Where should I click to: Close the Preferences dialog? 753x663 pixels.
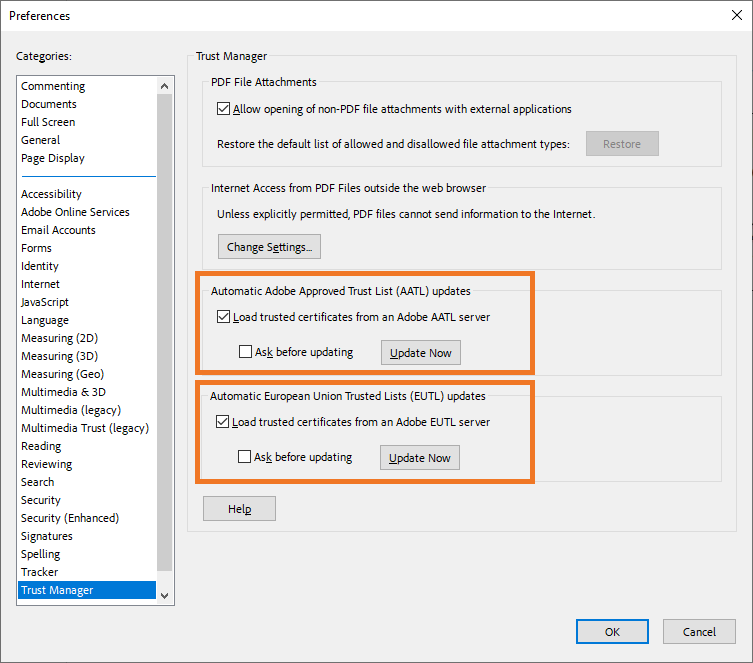coord(737,15)
